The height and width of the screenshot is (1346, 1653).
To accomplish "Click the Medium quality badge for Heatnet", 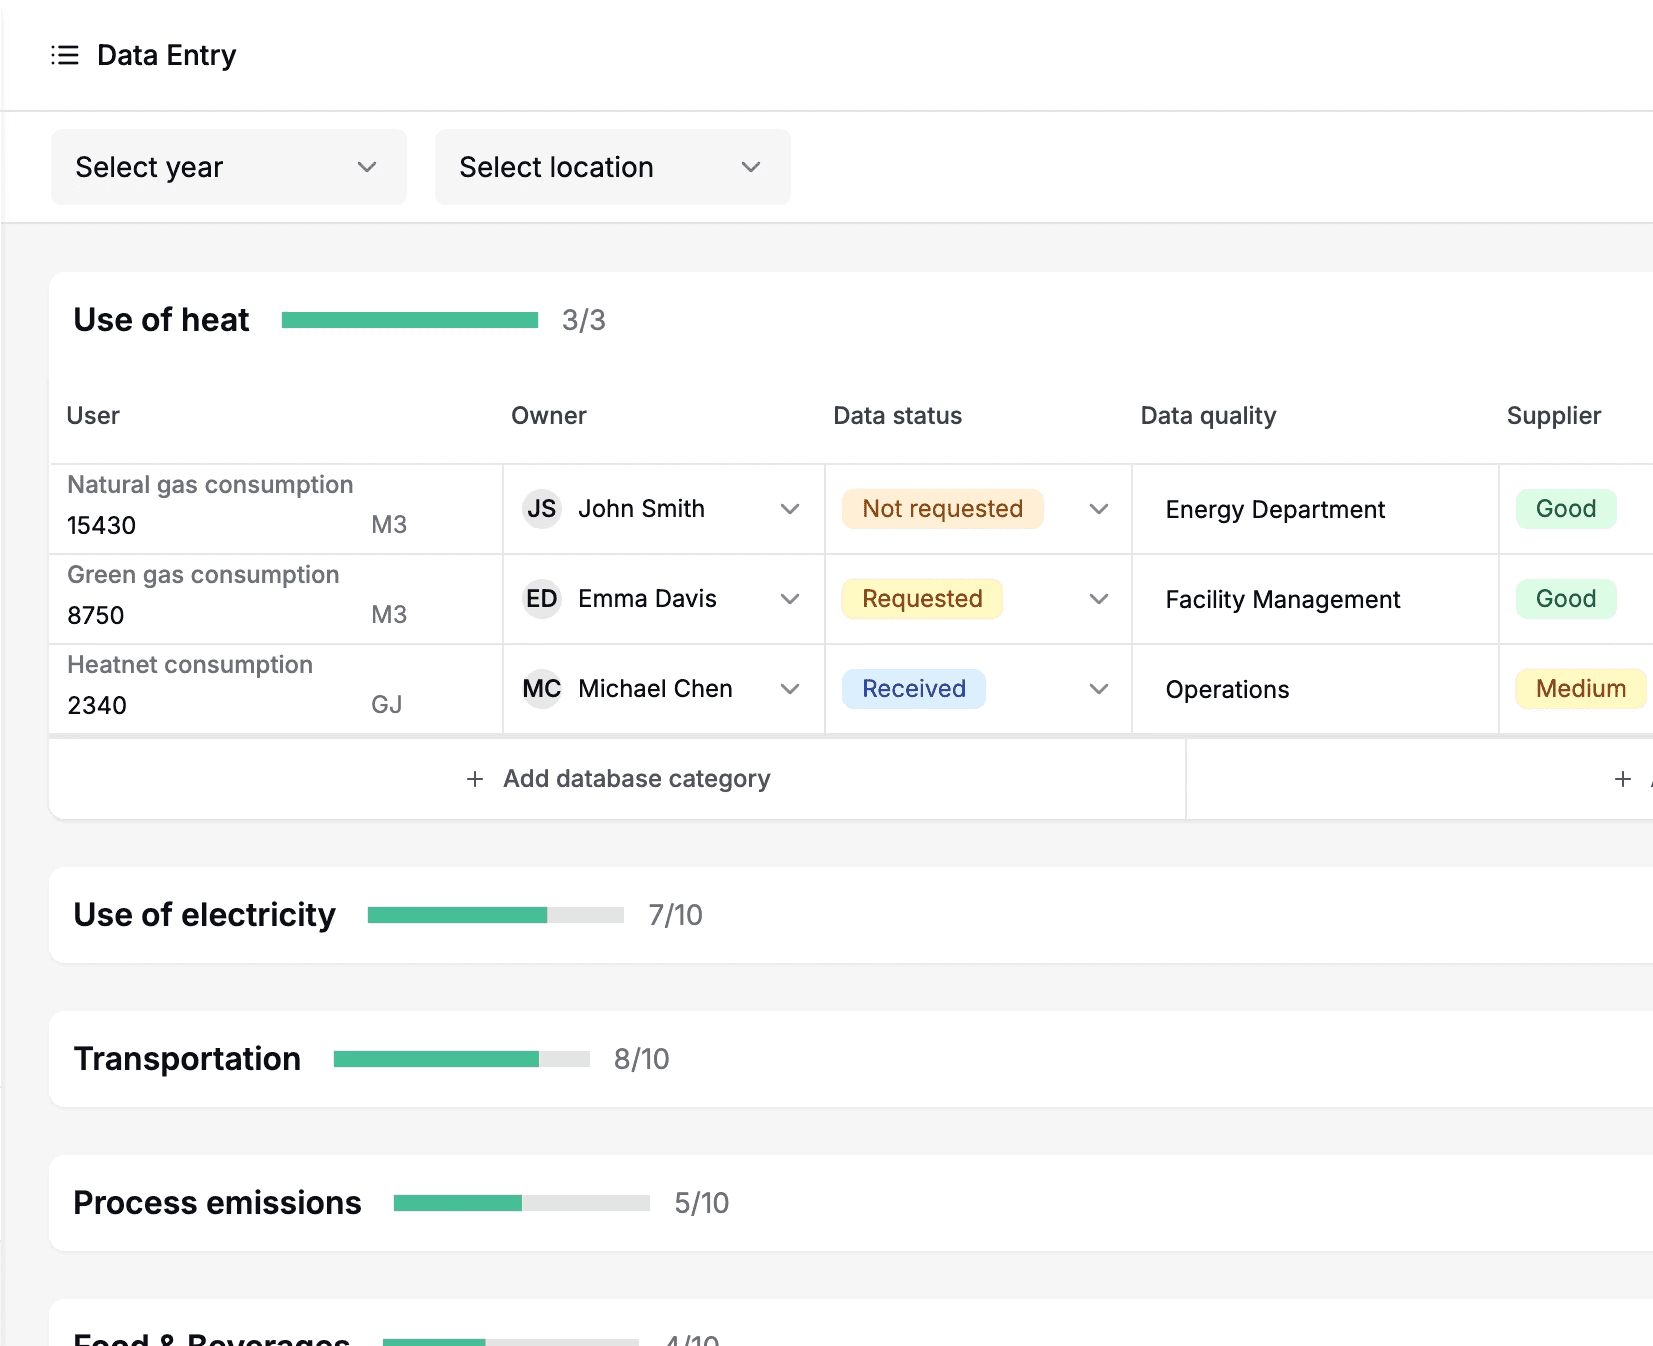I will point(1580,689).
